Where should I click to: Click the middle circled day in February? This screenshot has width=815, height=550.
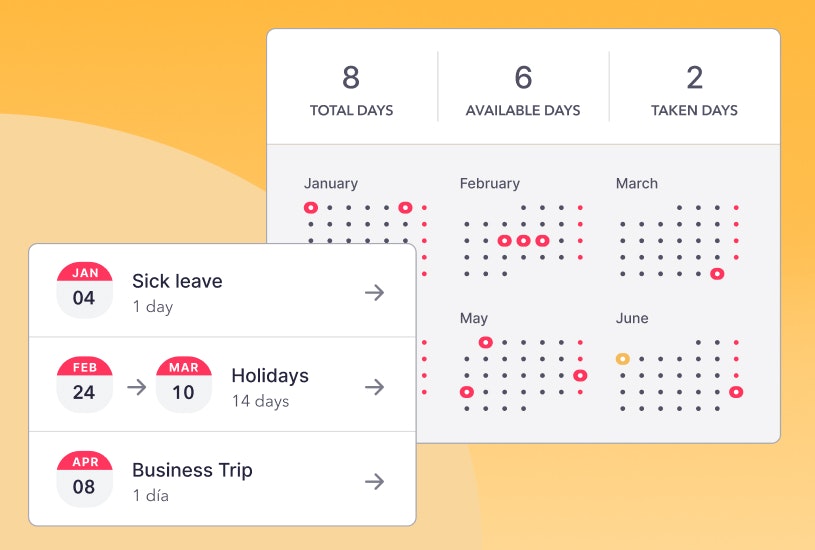pos(523,241)
